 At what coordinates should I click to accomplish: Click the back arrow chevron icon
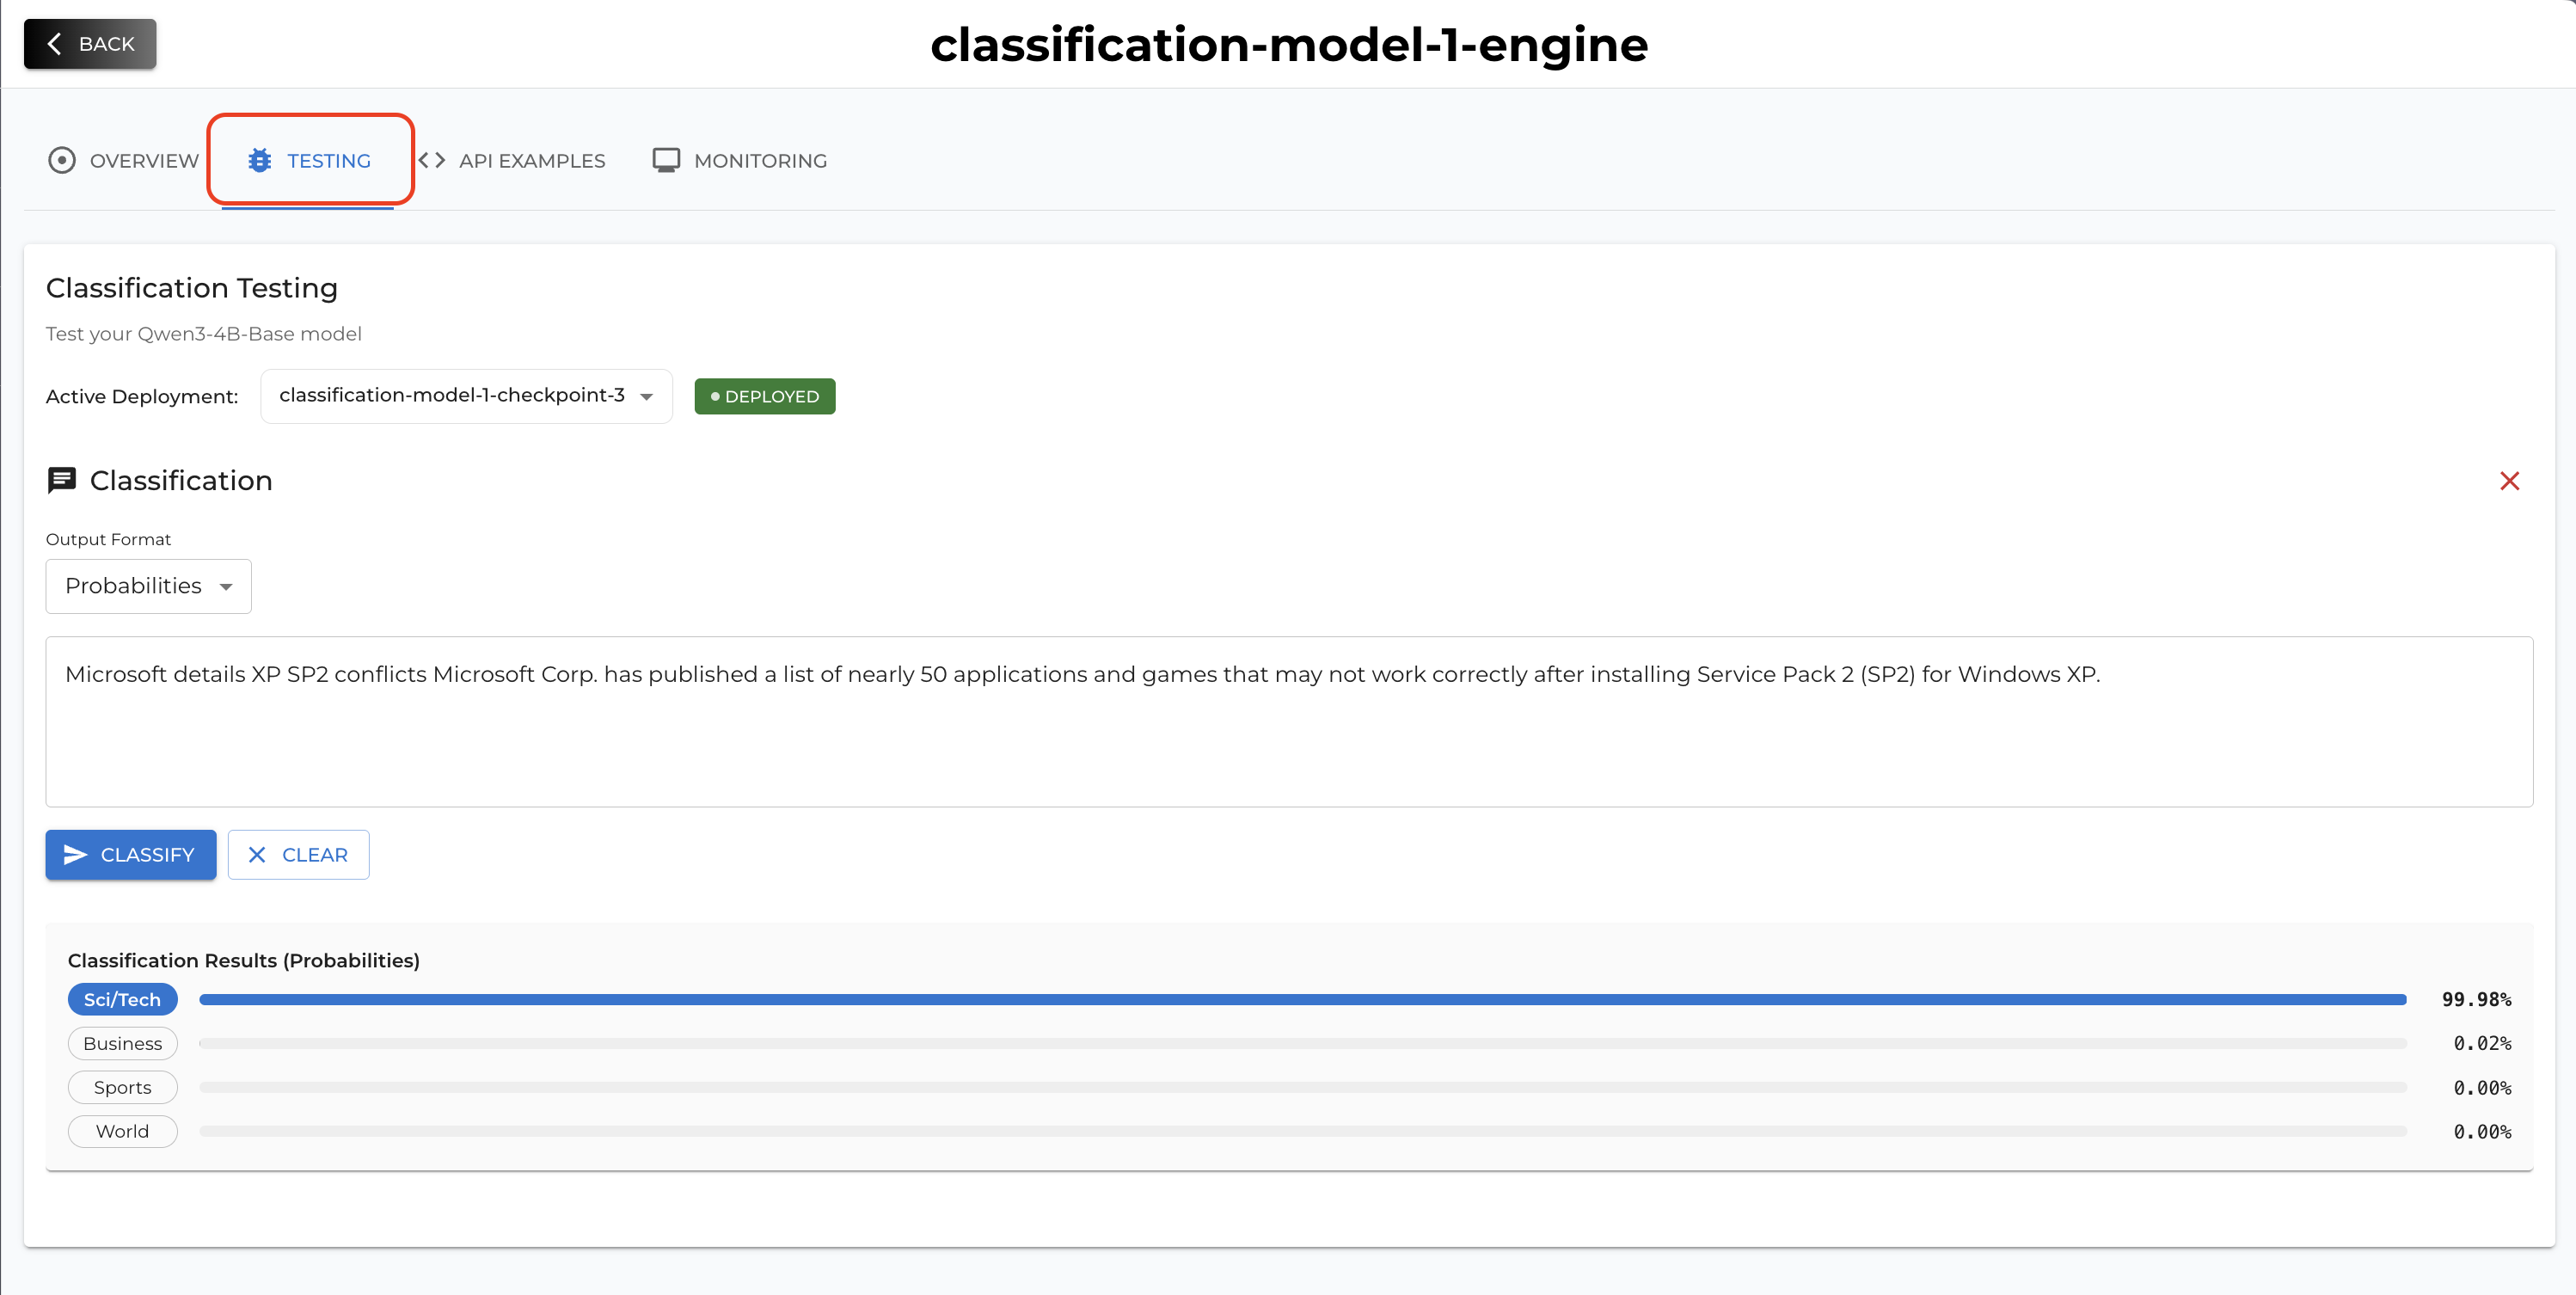pos(55,44)
